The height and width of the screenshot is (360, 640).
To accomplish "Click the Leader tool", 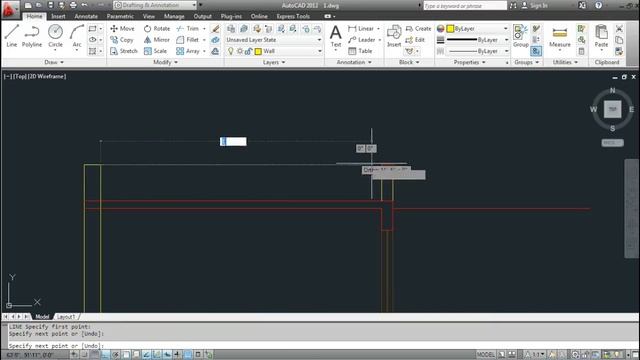I will coord(362,40).
